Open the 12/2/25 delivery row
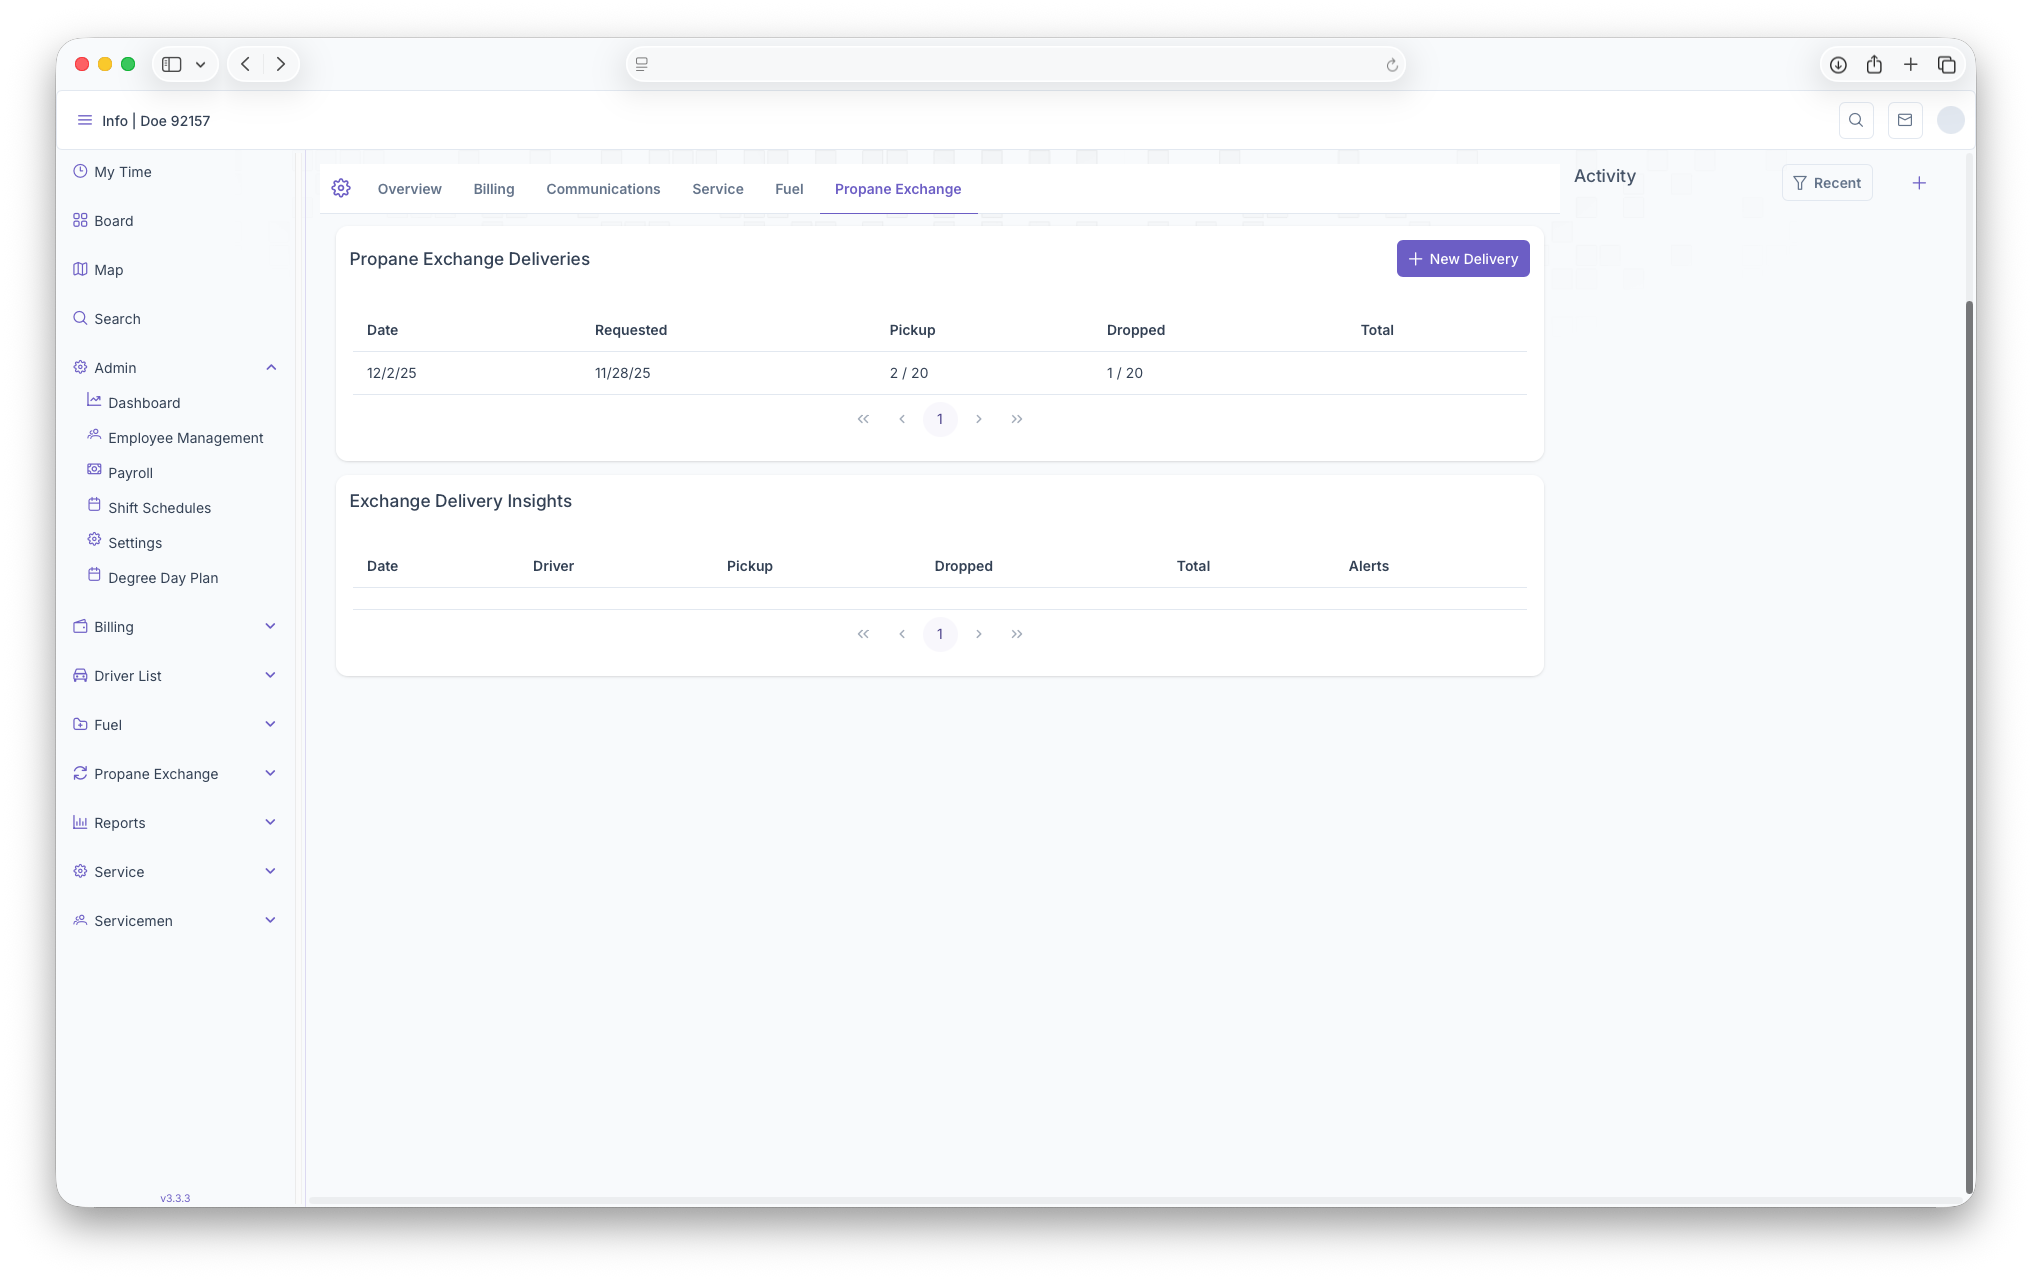2032x1281 pixels. [392, 373]
